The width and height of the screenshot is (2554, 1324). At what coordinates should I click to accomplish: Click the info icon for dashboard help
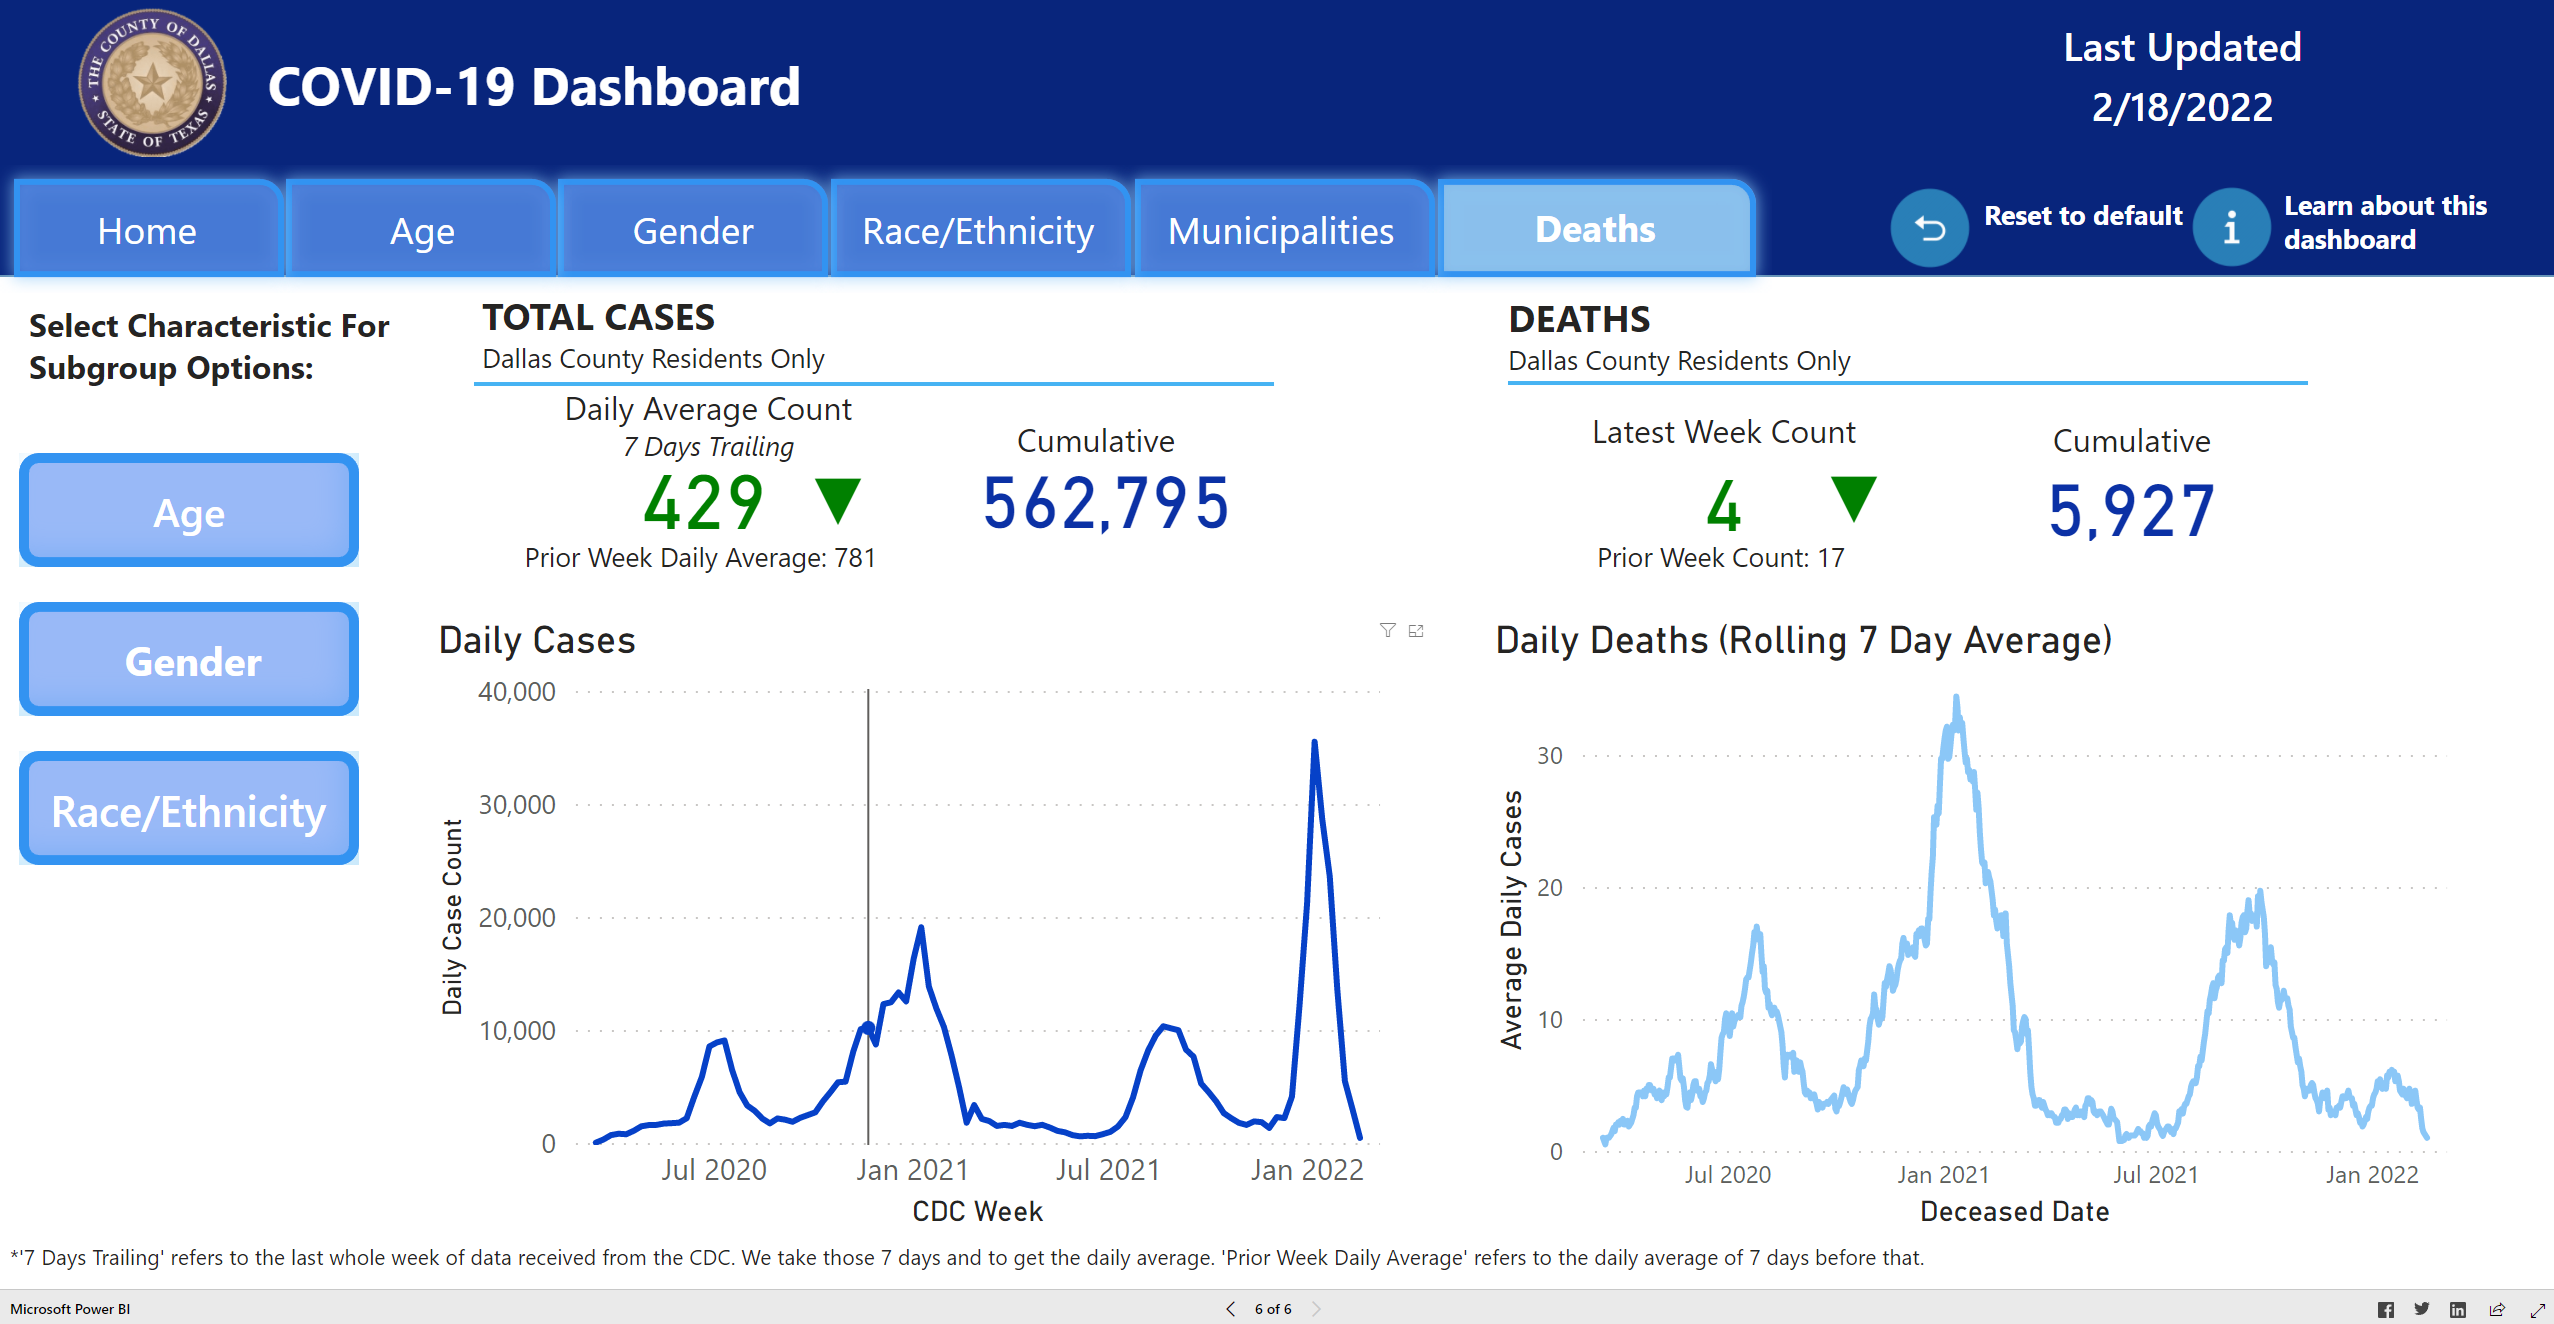[x=2231, y=229]
